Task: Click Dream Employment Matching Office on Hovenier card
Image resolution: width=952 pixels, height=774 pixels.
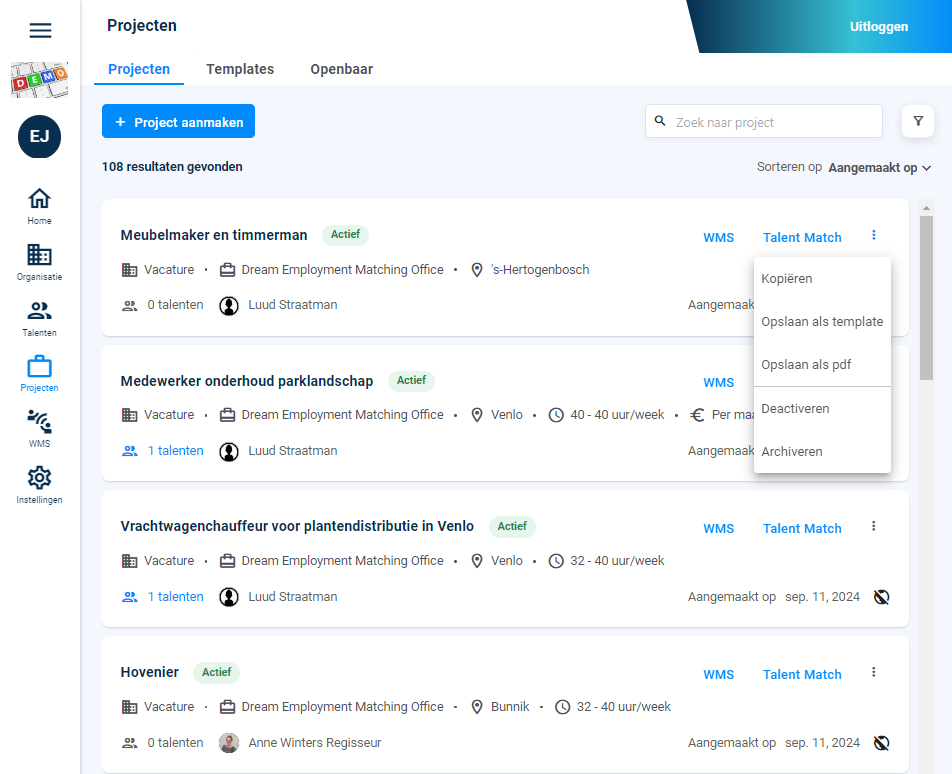Action: 342,707
